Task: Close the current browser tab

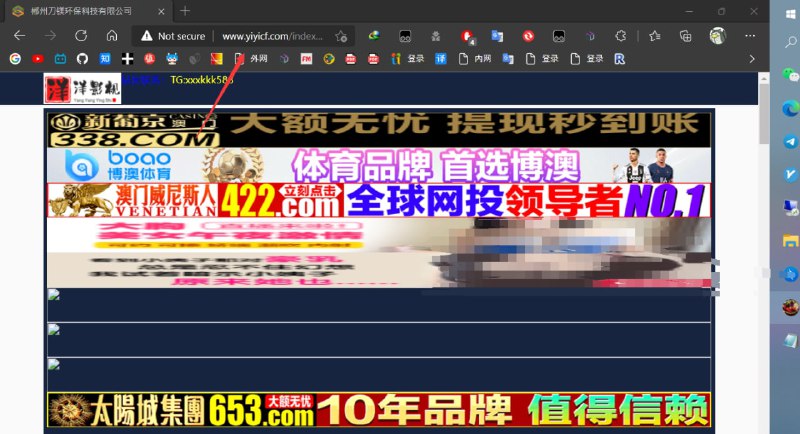Action: click(161, 11)
